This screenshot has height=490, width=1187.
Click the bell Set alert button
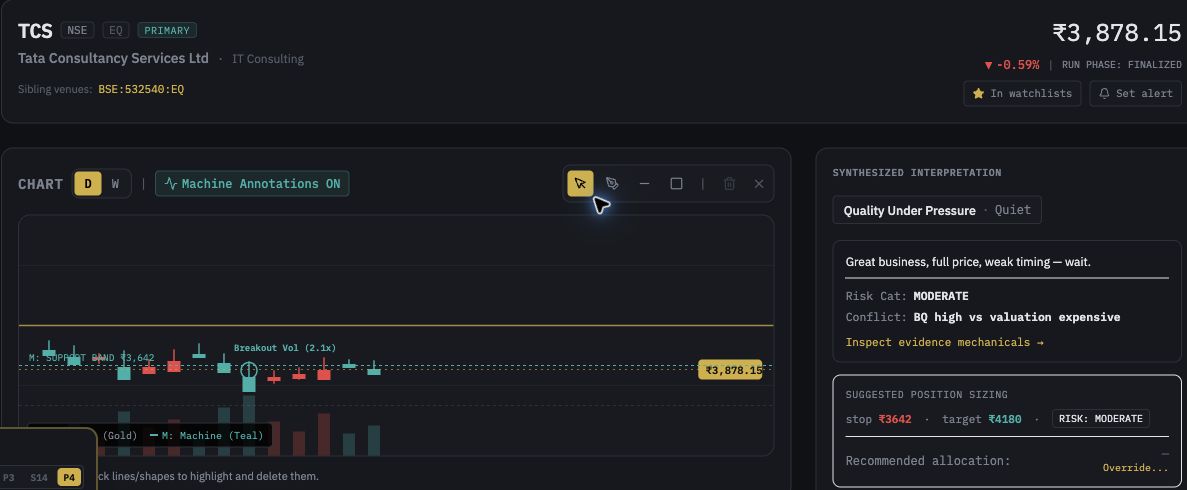point(1136,93)
